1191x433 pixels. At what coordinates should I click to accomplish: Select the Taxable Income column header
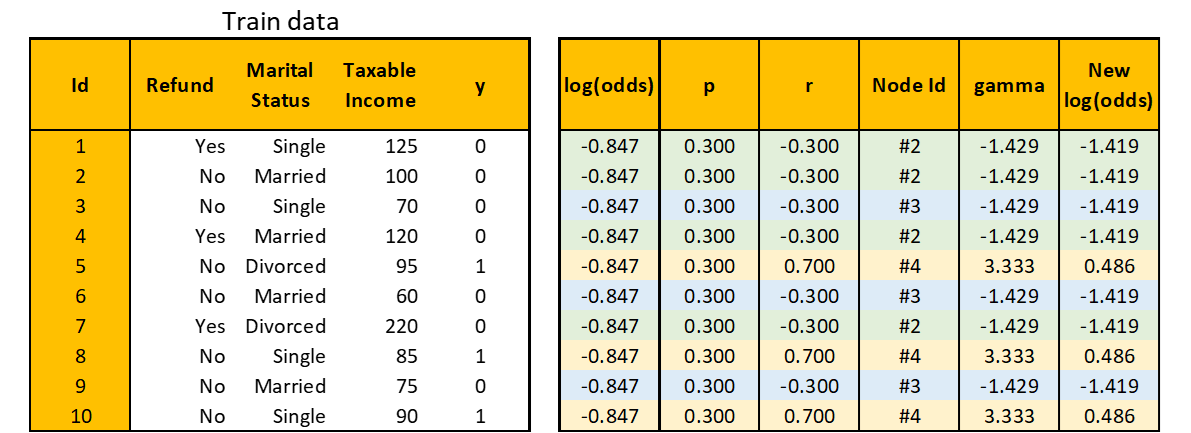[379, 85]
